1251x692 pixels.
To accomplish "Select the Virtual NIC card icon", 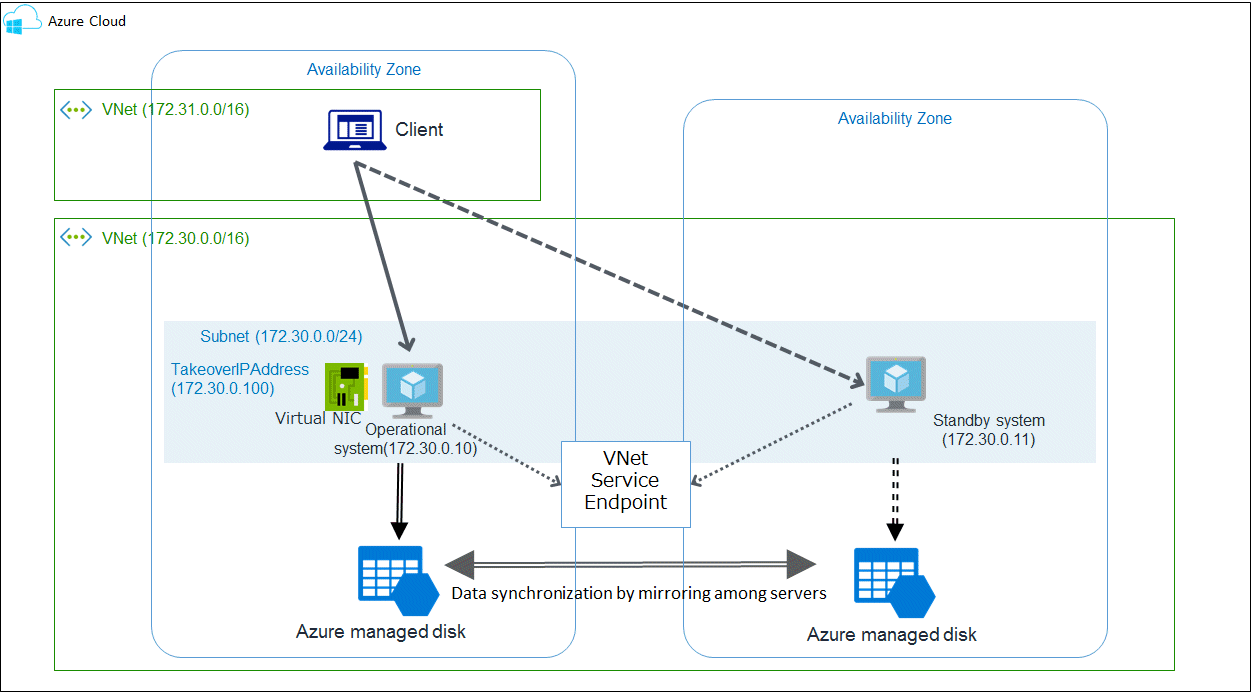I will click(x=346, y=387).
